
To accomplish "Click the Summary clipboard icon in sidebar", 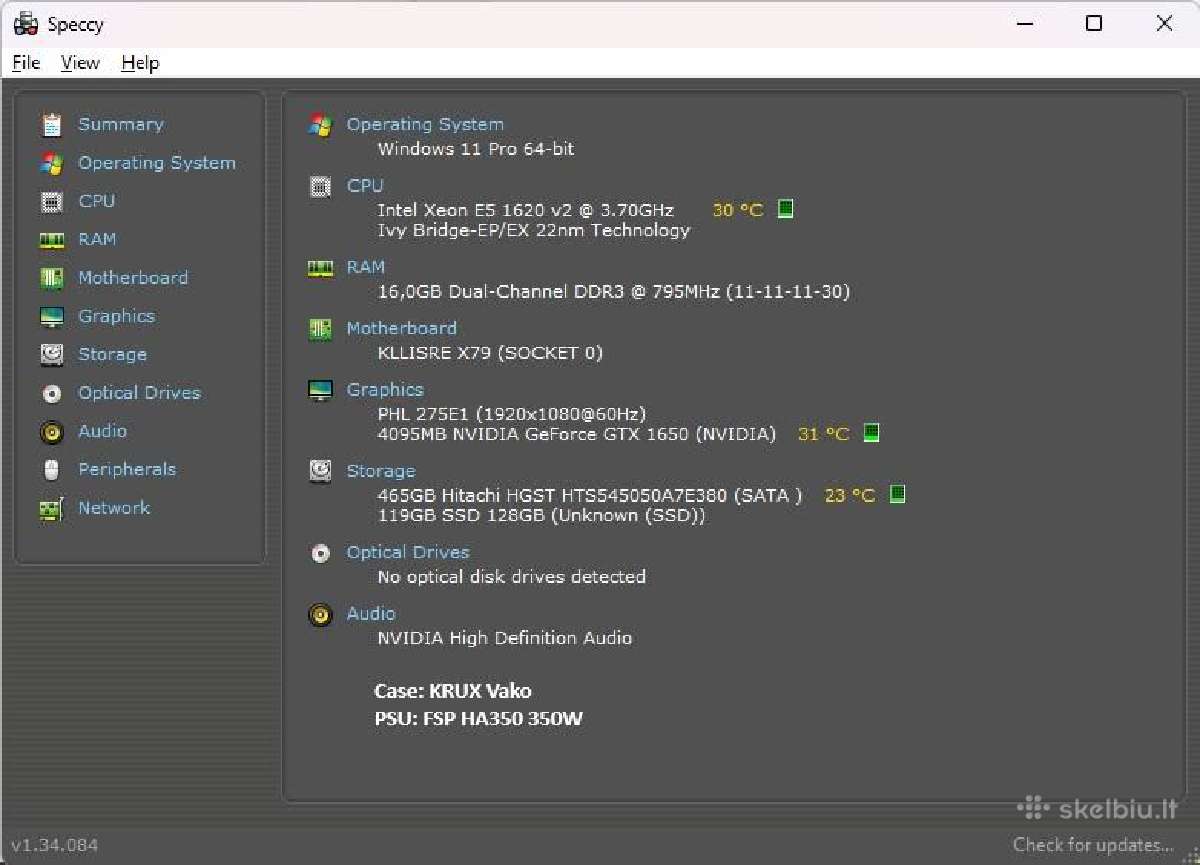I will [x=52, y=125].
